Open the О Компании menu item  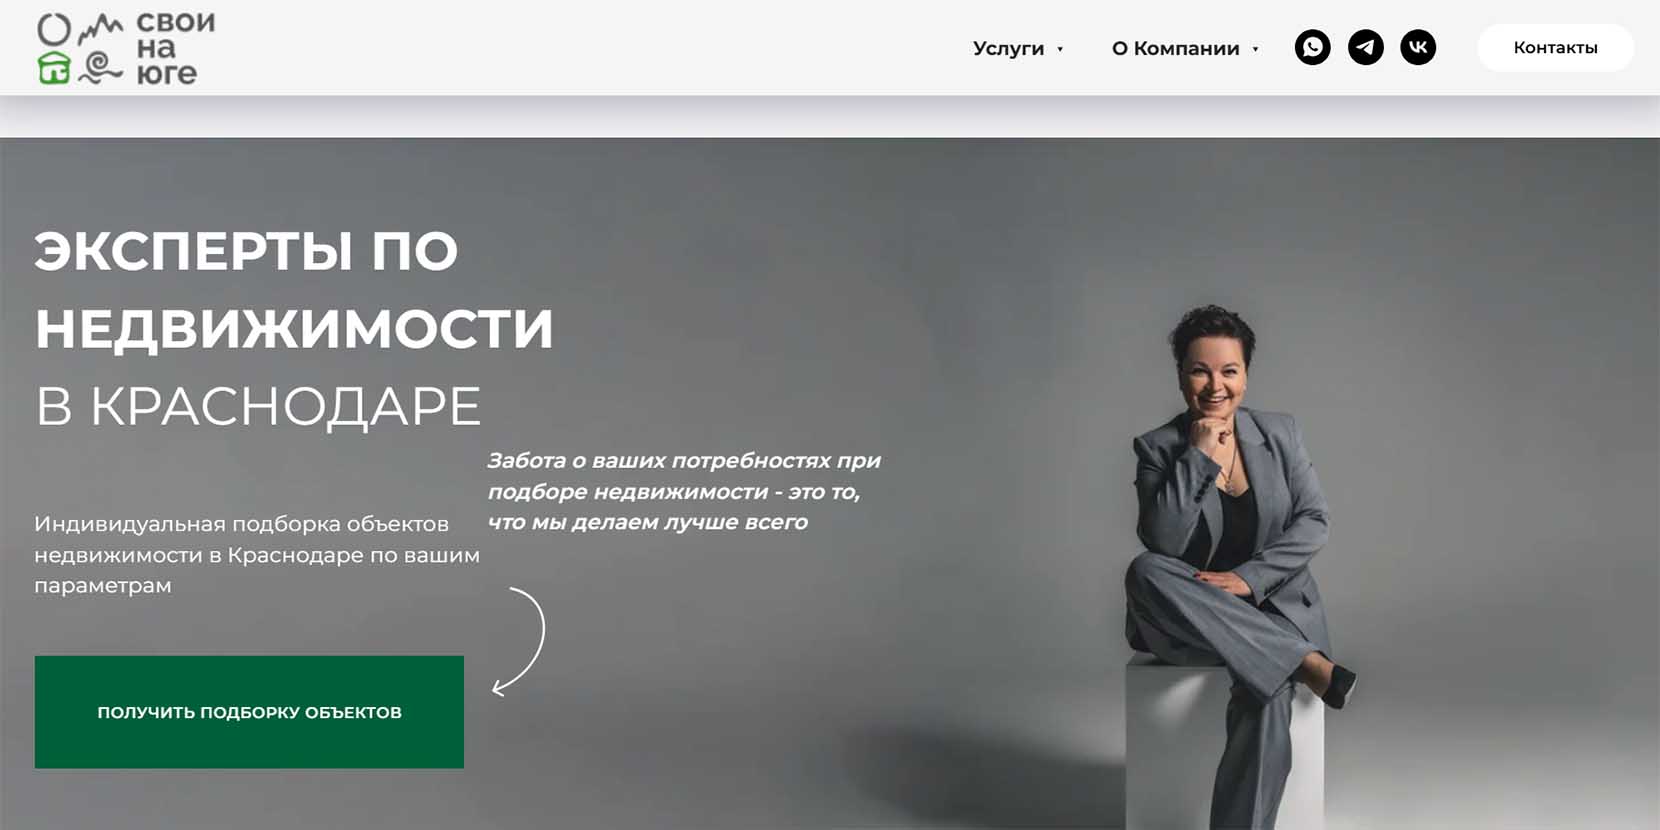pos(1175,48)
